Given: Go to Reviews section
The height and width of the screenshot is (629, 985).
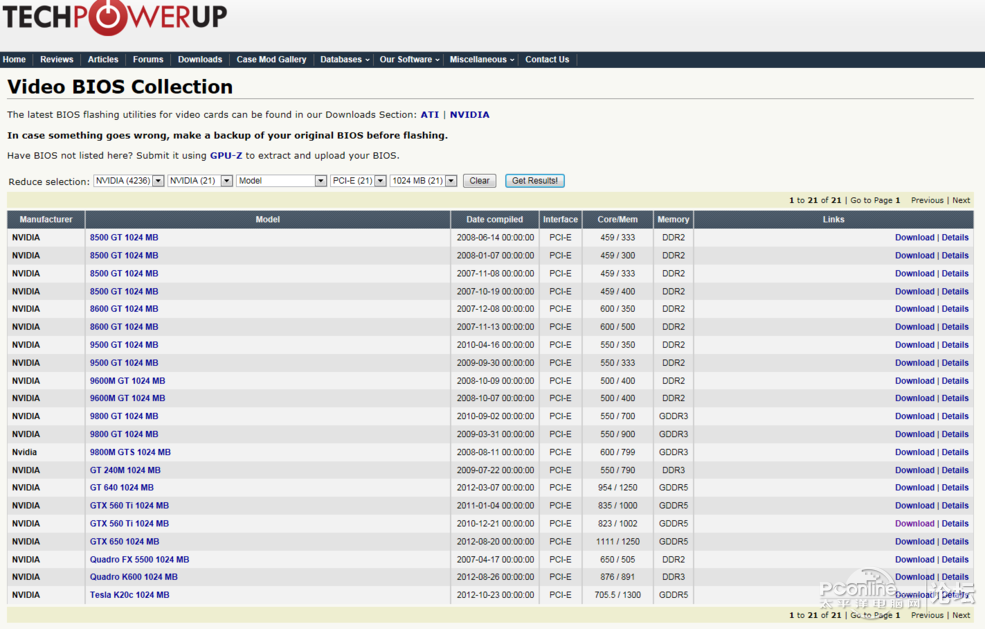Looking at the screenshot, I should pos(57,60).
